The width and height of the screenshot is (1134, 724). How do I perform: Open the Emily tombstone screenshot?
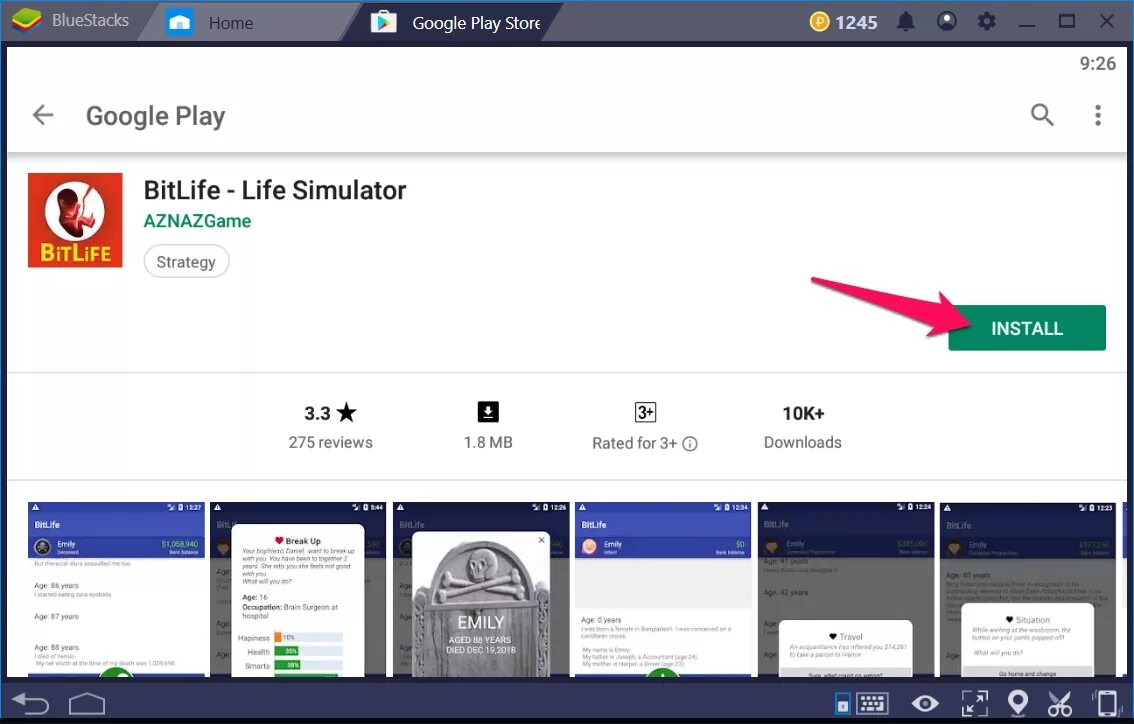click(481, 589)
